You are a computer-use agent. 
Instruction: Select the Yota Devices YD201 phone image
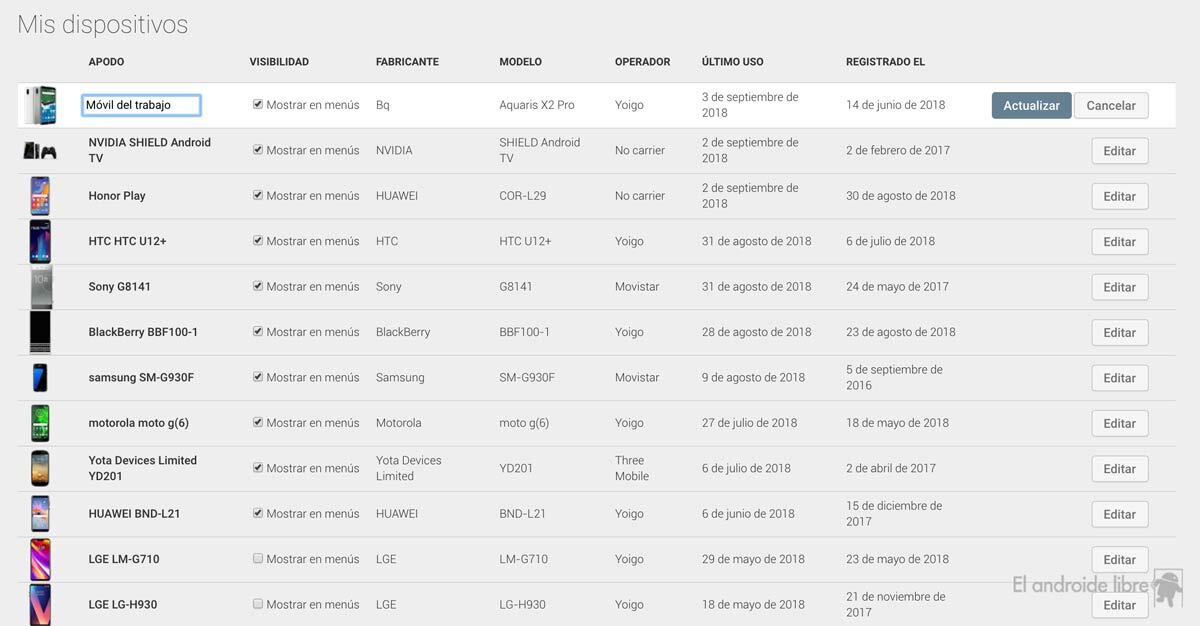click(x=40, y=468)
